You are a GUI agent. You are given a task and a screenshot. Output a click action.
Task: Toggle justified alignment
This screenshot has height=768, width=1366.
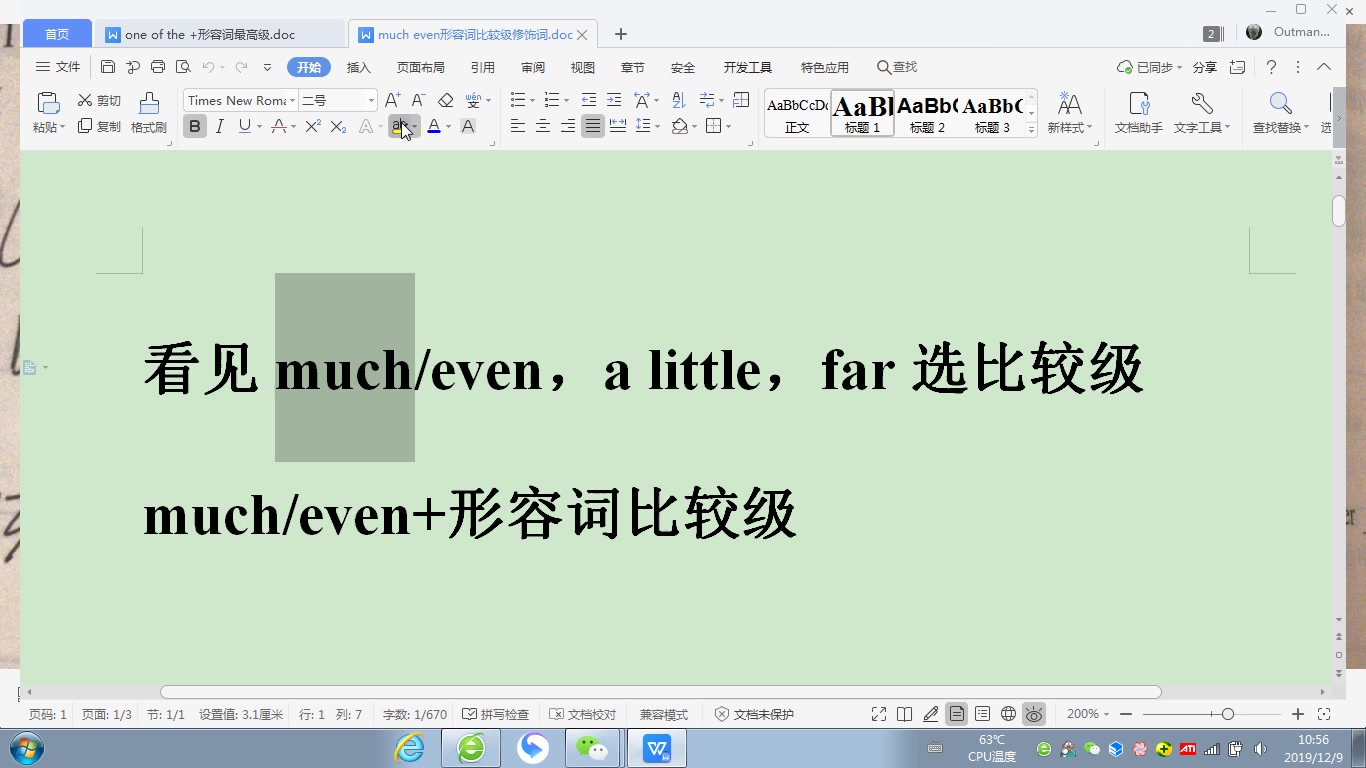593,126
